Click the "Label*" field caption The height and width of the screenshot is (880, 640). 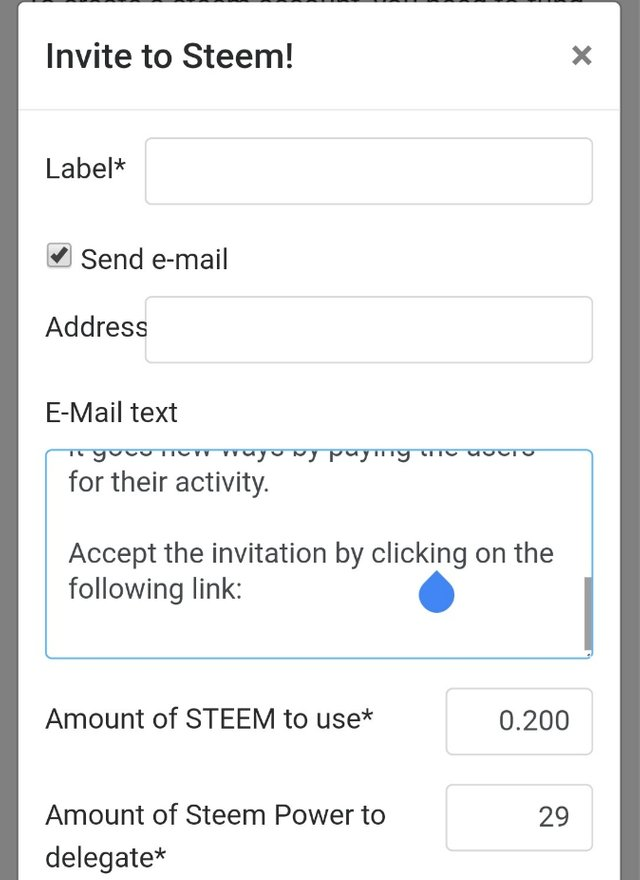pyautogui.click(x=85, y=169)
